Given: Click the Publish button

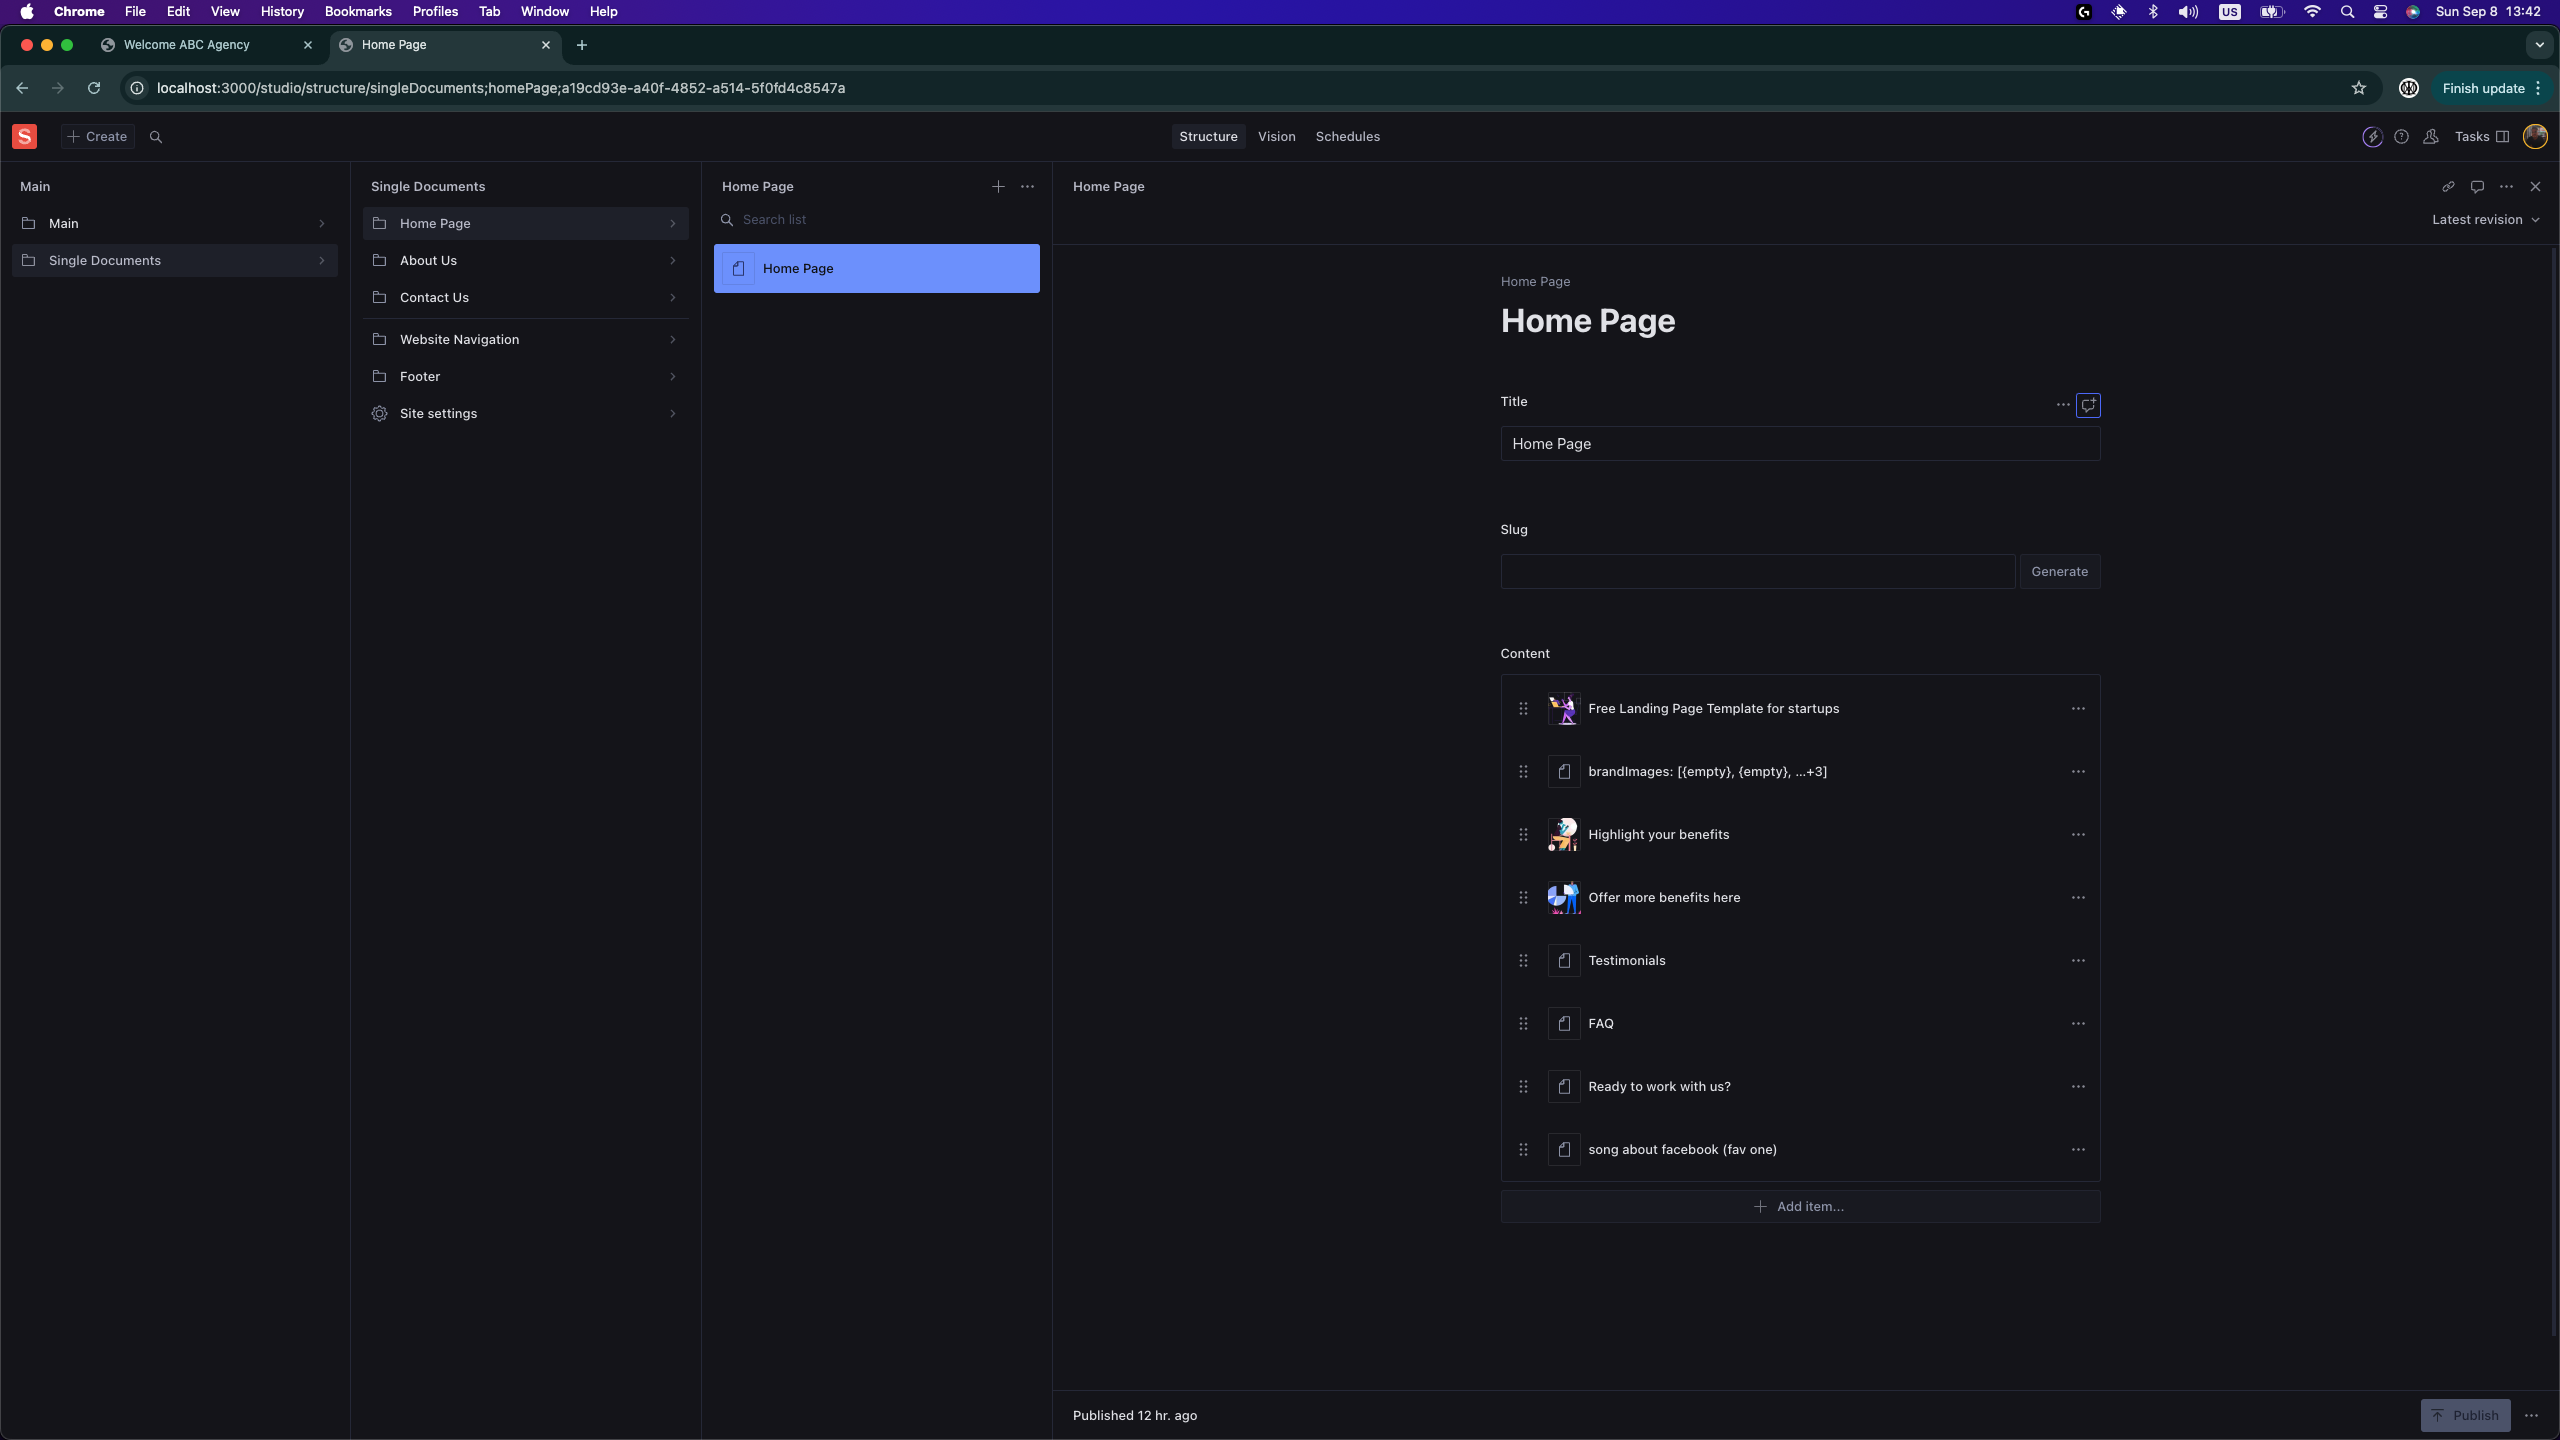Looking at the screenshot, I should click(2464, 1415).
